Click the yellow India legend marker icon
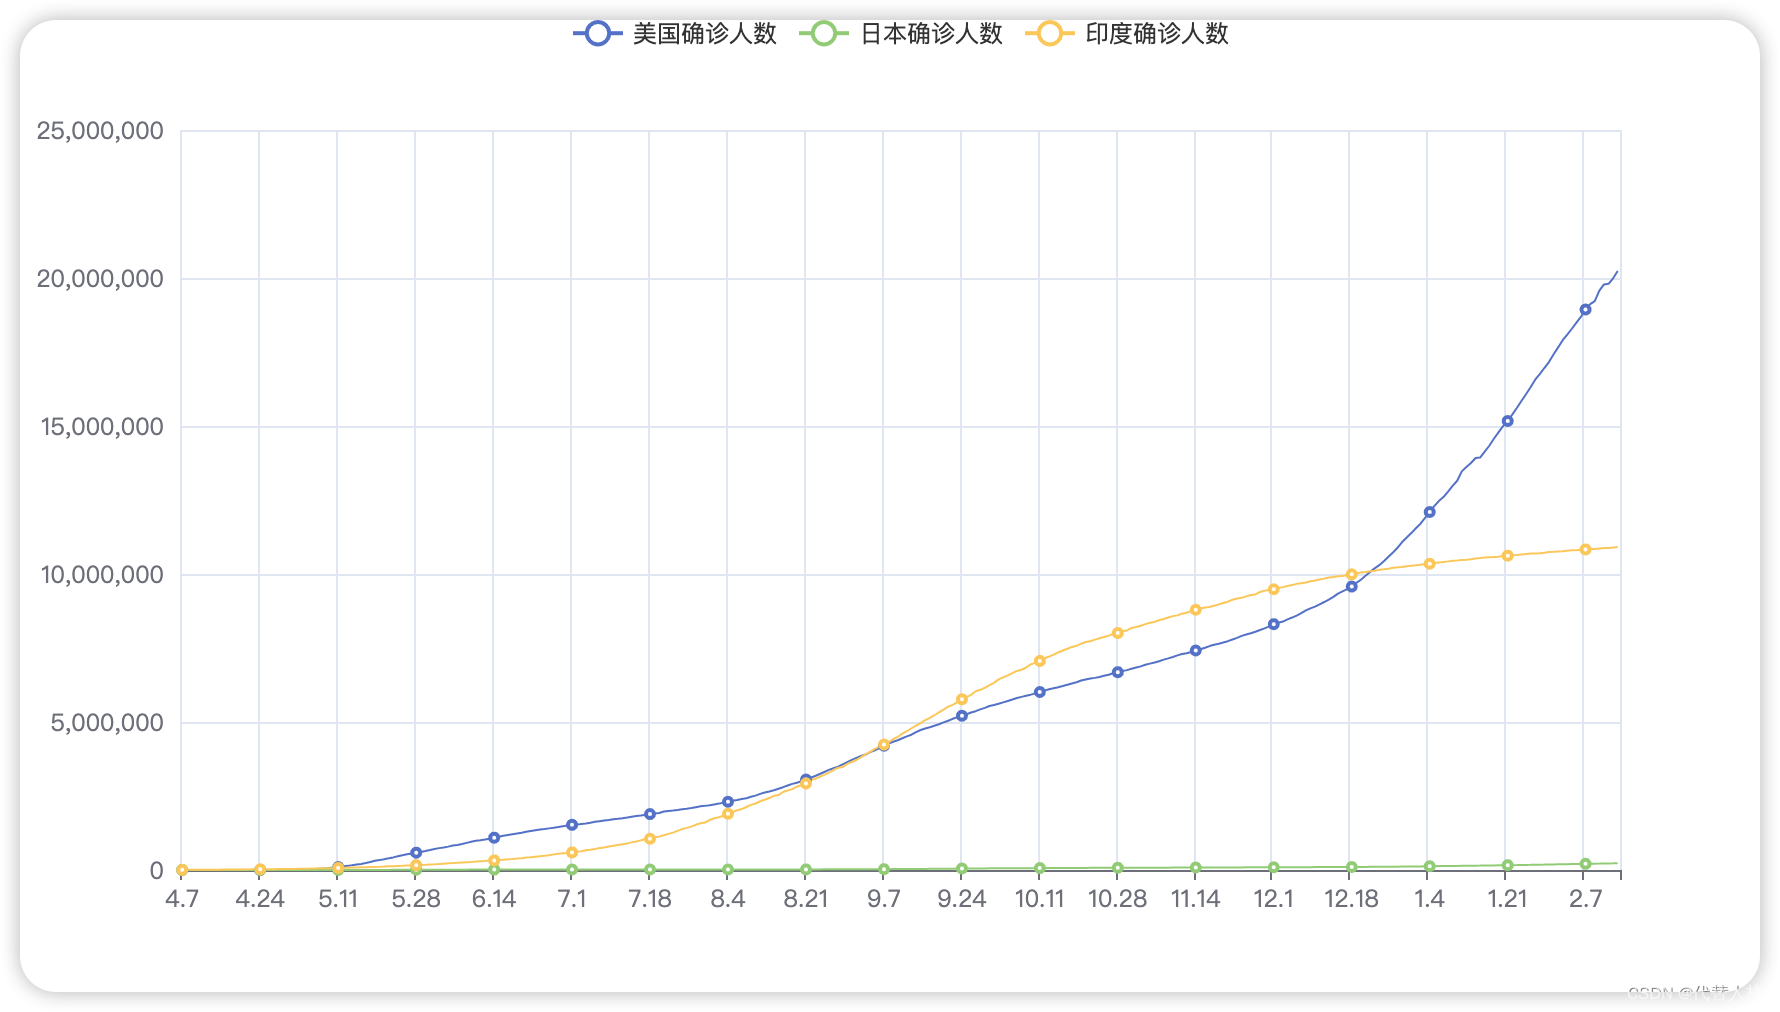This screenshot has width=1780, height=1012. (x=1049, y=34)
